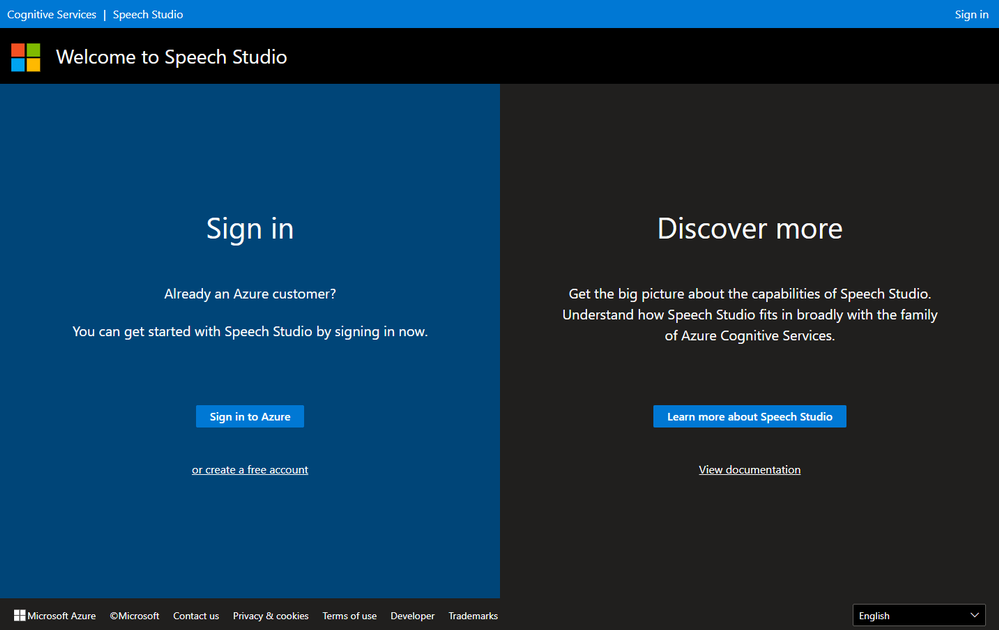Viewport: 999px width, 630px height.
Task: Click Contact us in the footer
Action: pyautogui.click(x=196, y=616)
